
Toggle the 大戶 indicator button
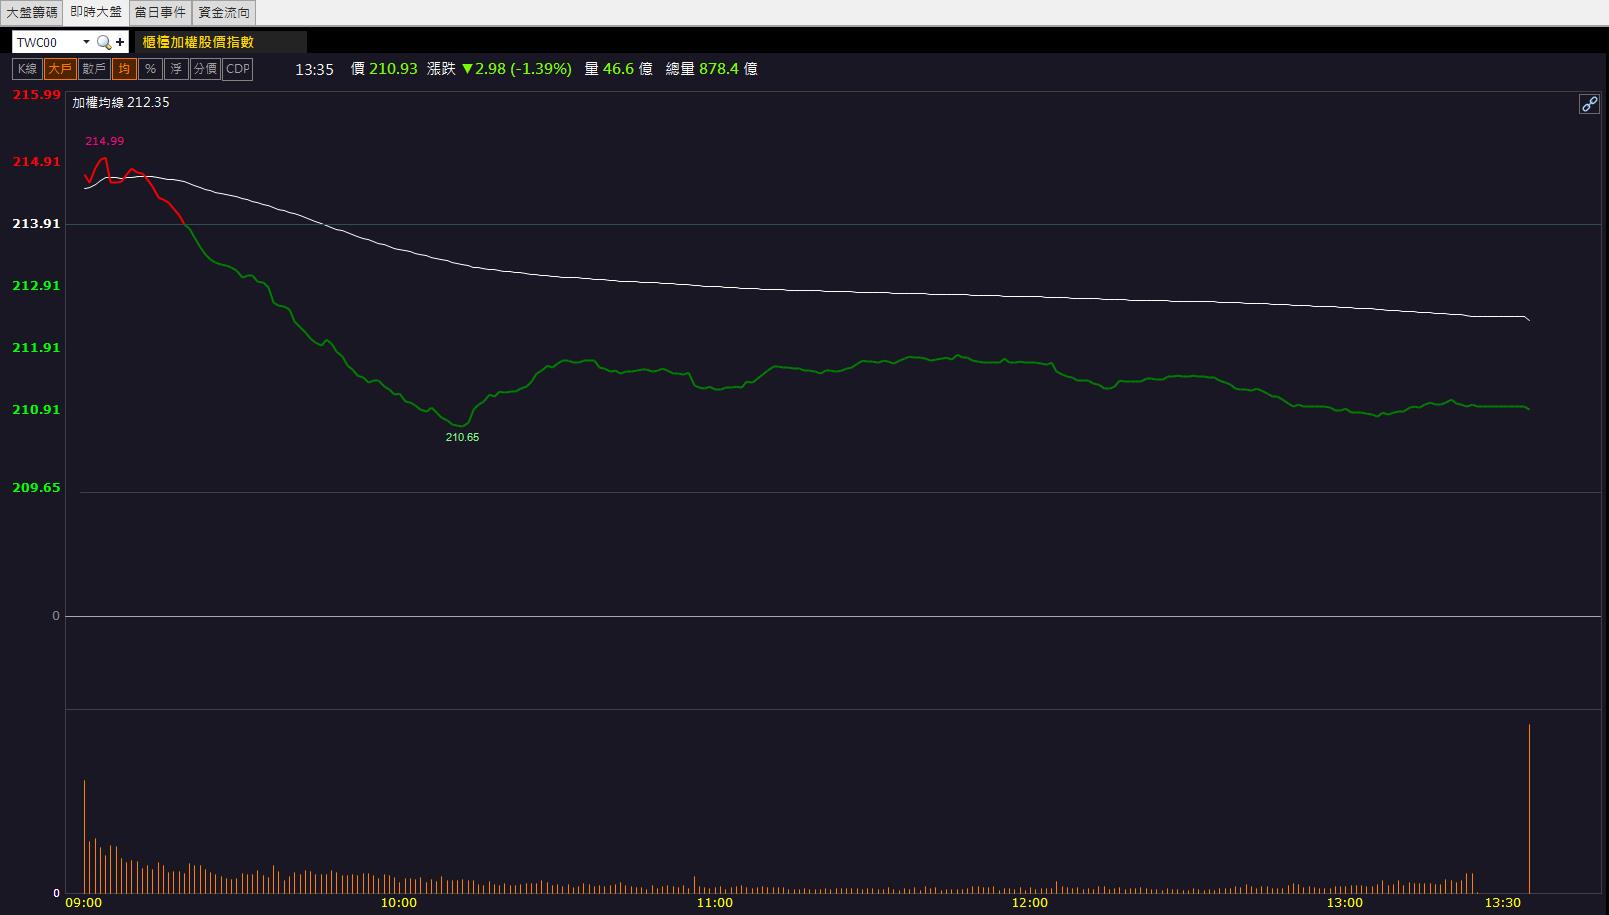[x=60, y=69]
